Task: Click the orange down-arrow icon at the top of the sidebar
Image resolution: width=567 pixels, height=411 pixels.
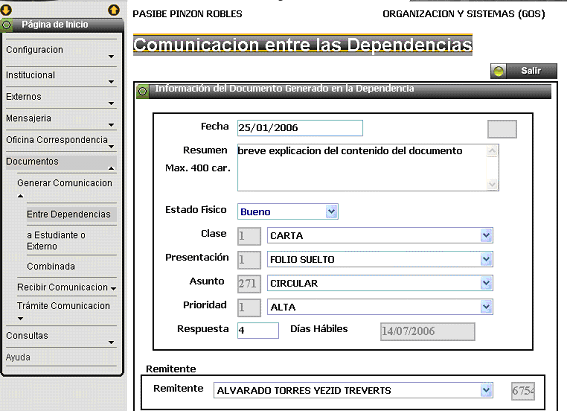Action: [6, 10]
